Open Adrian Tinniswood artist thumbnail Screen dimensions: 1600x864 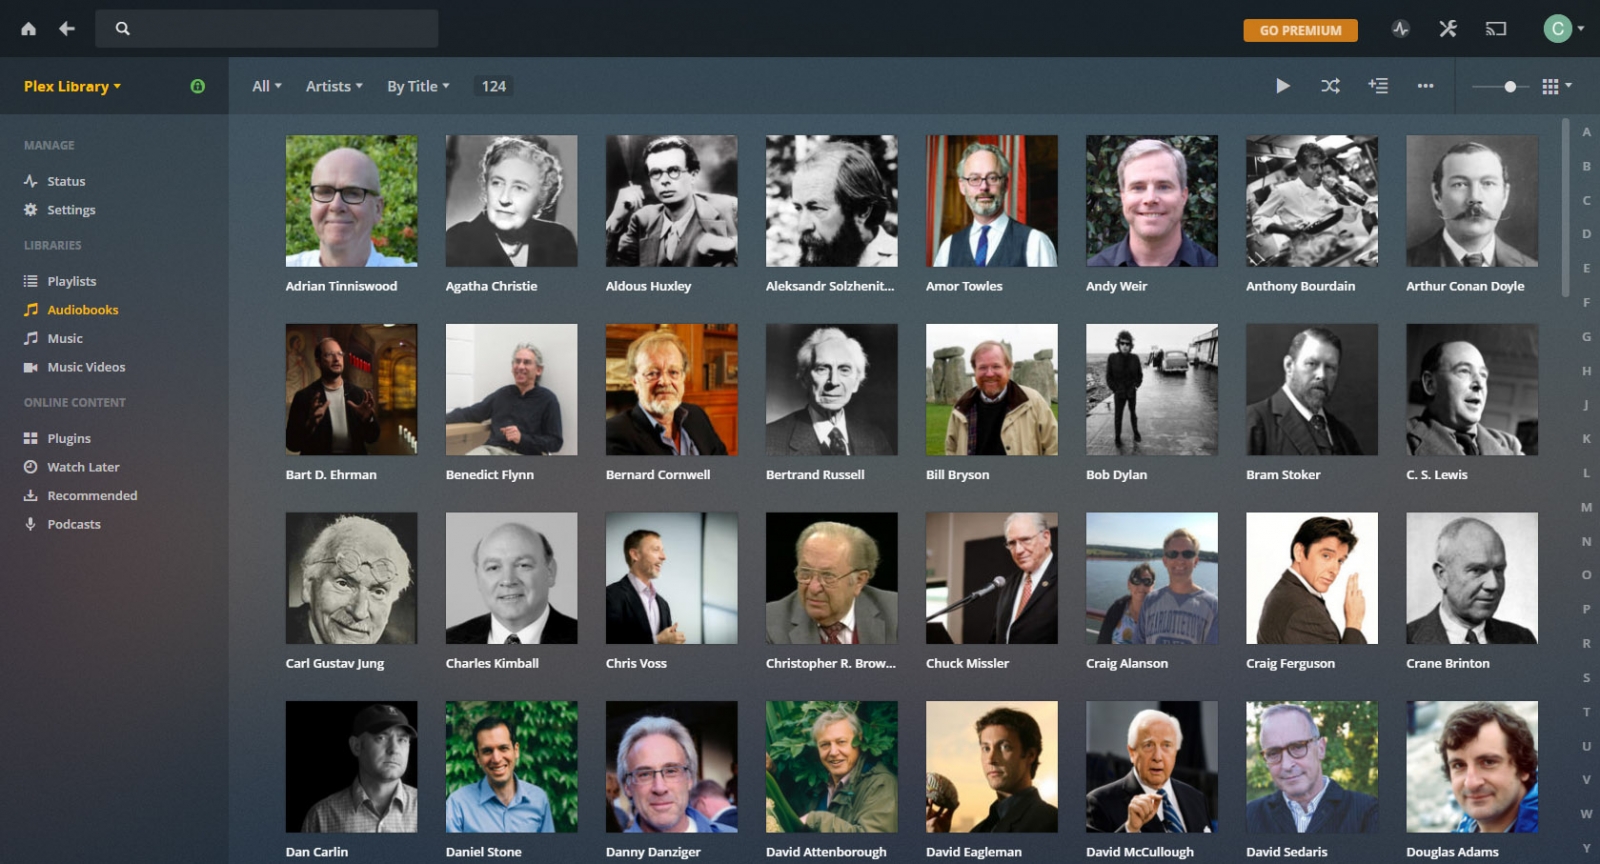[x=352, y=201]
